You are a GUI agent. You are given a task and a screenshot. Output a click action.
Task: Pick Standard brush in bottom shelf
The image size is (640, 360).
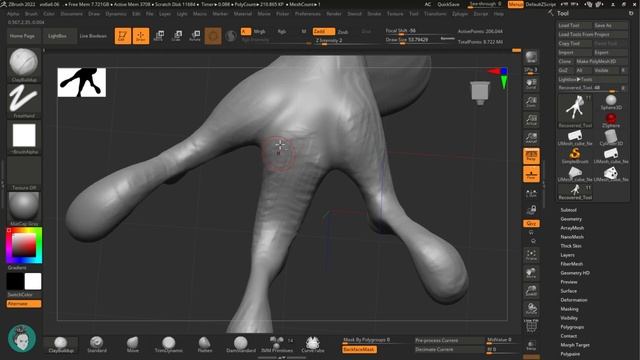point(97,344)
